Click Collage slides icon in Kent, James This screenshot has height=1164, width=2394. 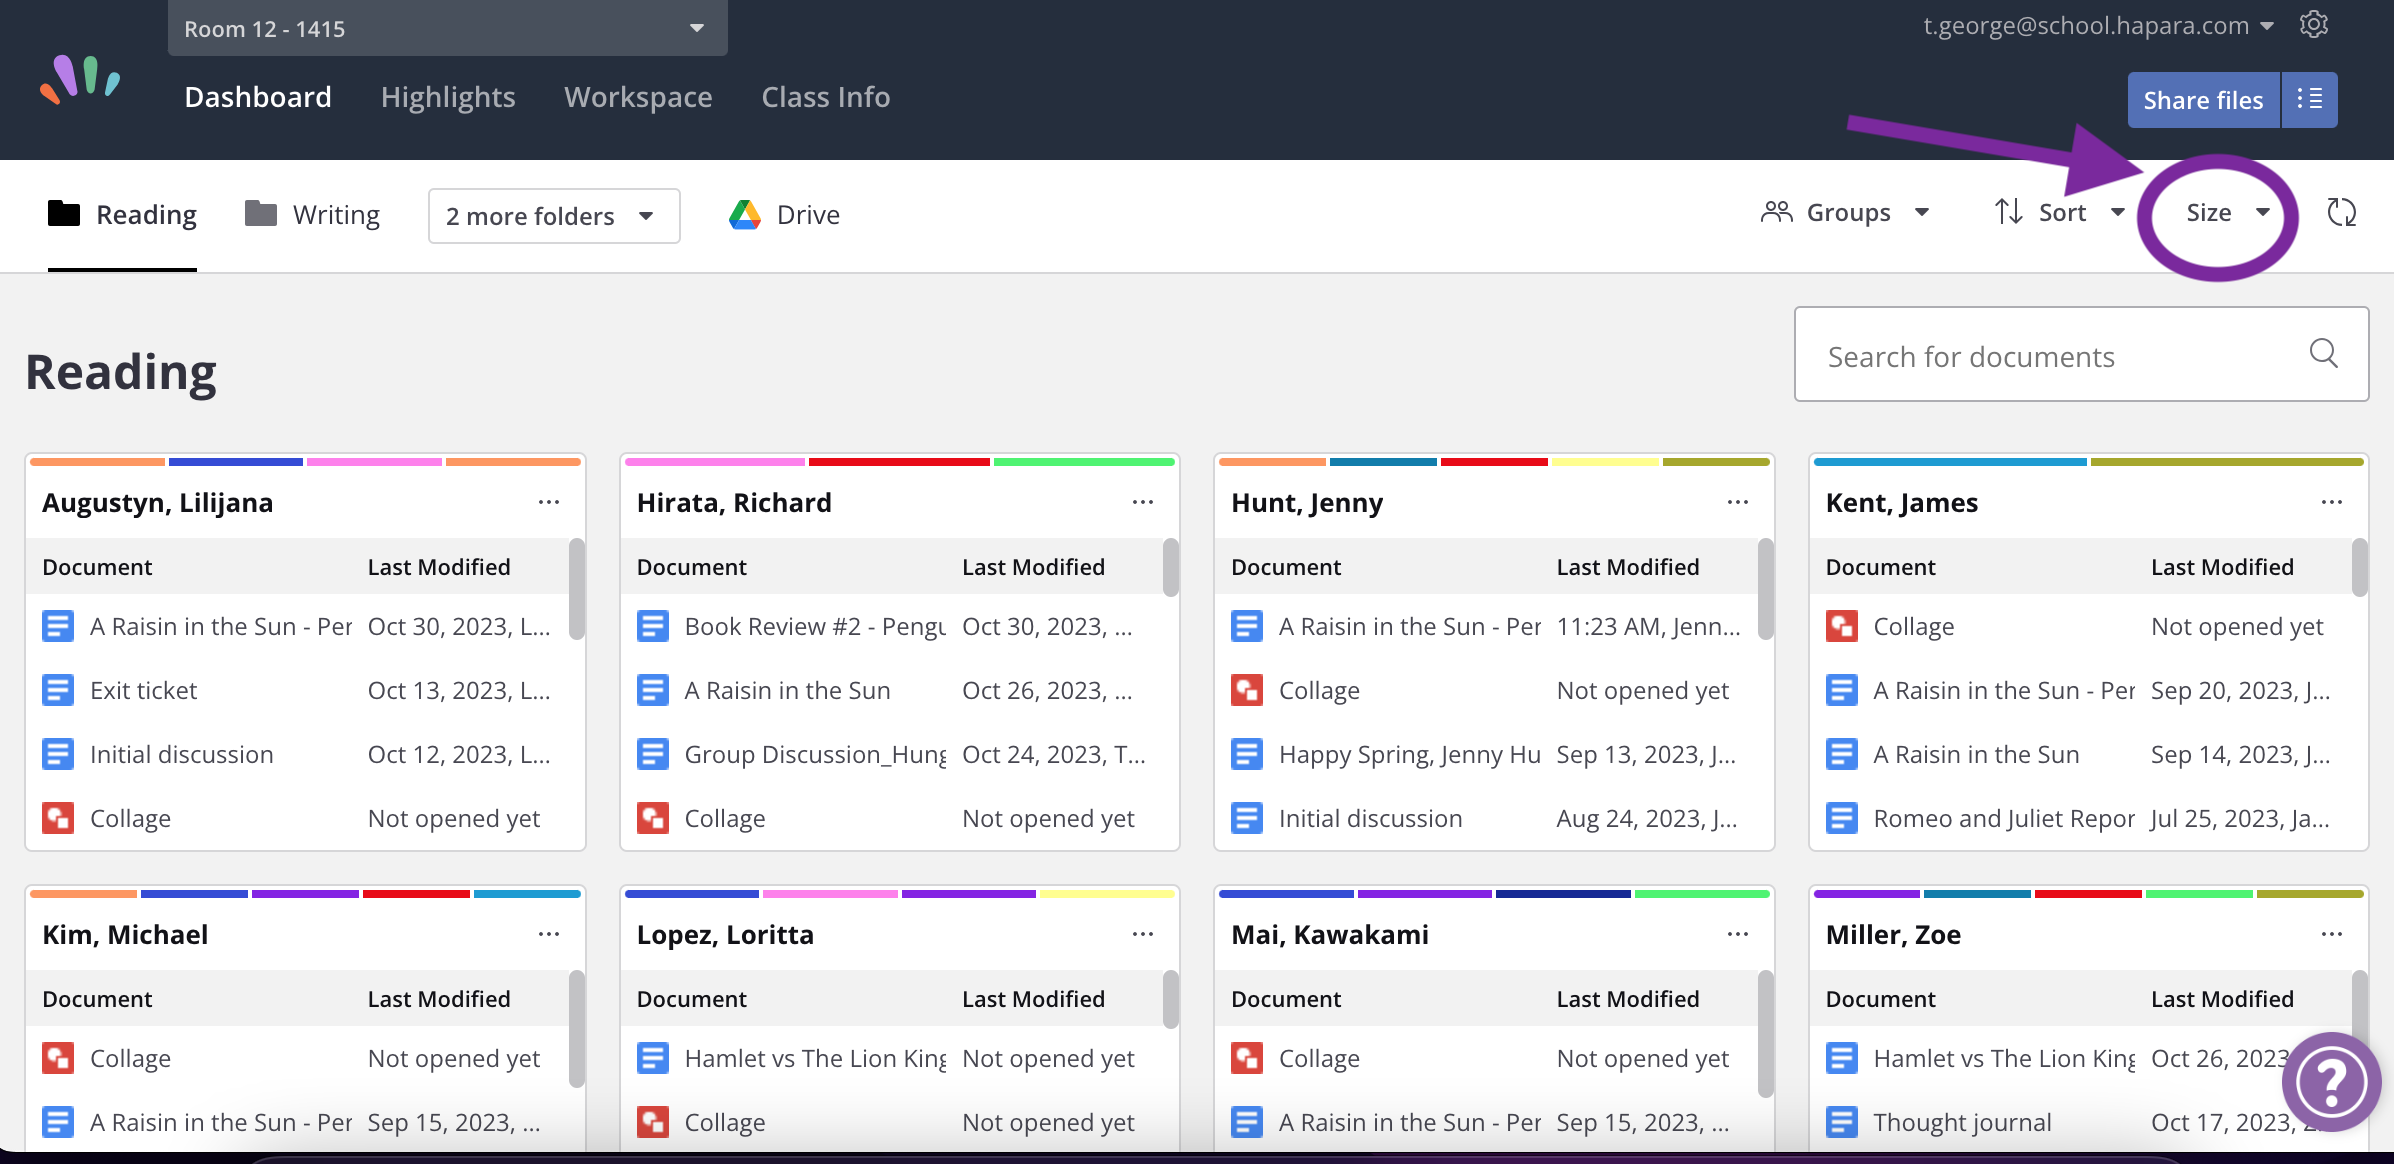(x=1841, y=627)
